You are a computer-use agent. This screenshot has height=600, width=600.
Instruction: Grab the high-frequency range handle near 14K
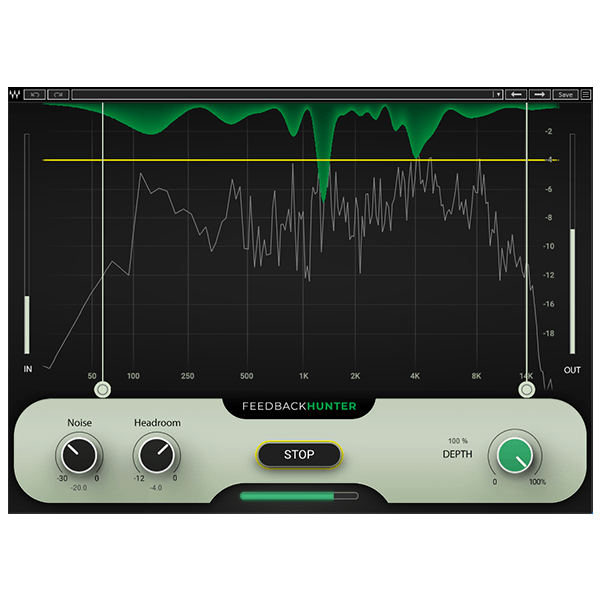[x=526, y=388]
